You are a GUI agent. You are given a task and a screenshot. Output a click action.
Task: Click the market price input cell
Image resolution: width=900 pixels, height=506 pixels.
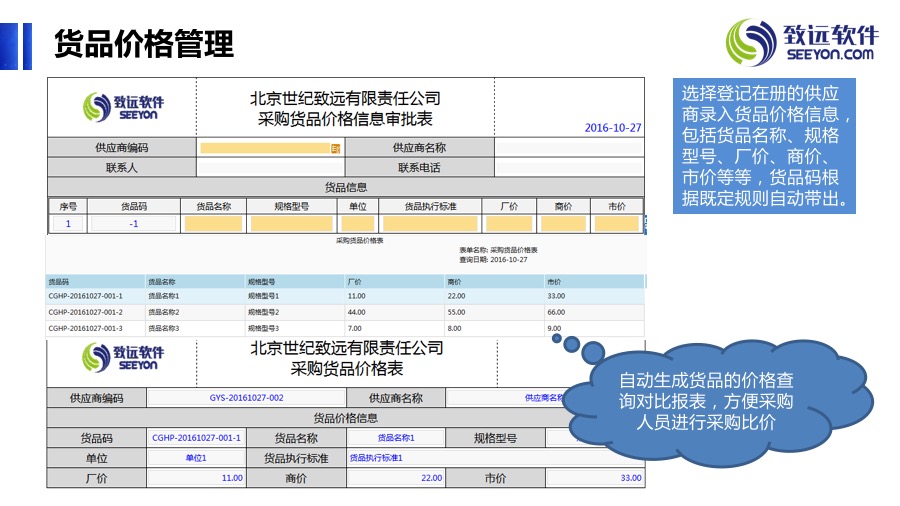[617, 224]
